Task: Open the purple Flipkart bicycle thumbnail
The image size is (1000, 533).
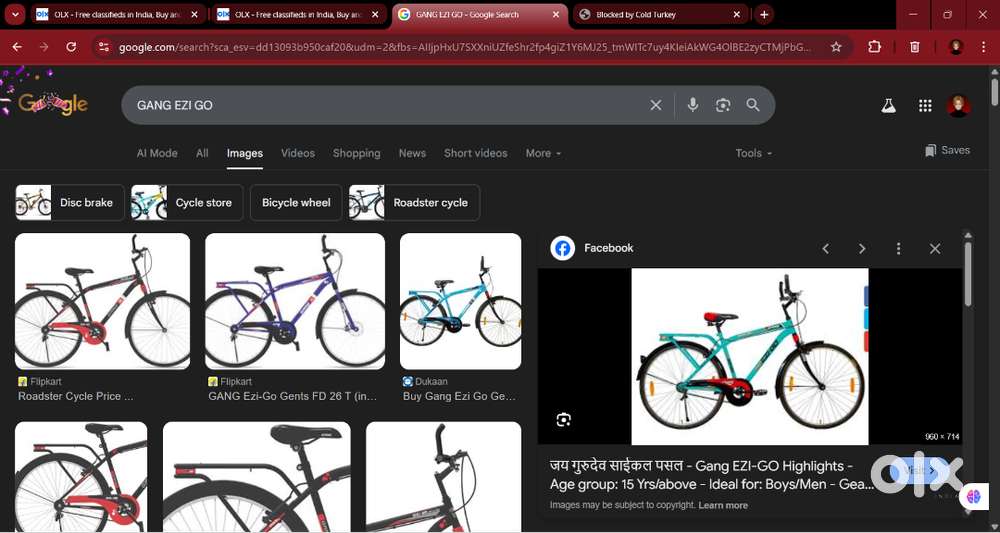Action: (x=295, y=301)
